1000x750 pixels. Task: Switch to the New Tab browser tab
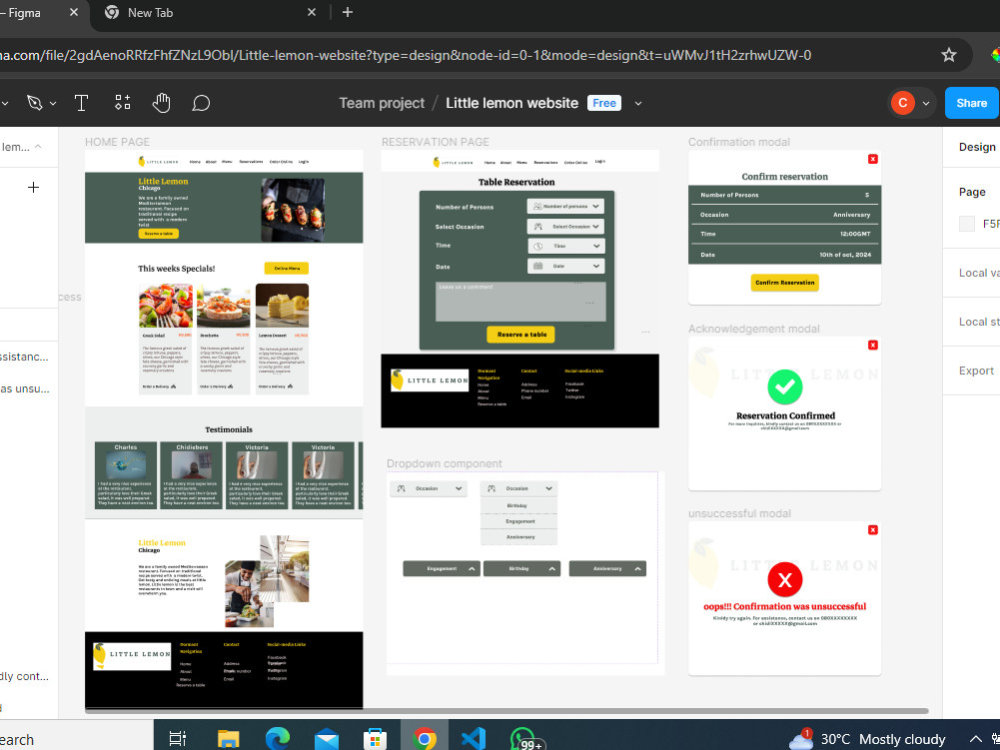coord(150,12)
